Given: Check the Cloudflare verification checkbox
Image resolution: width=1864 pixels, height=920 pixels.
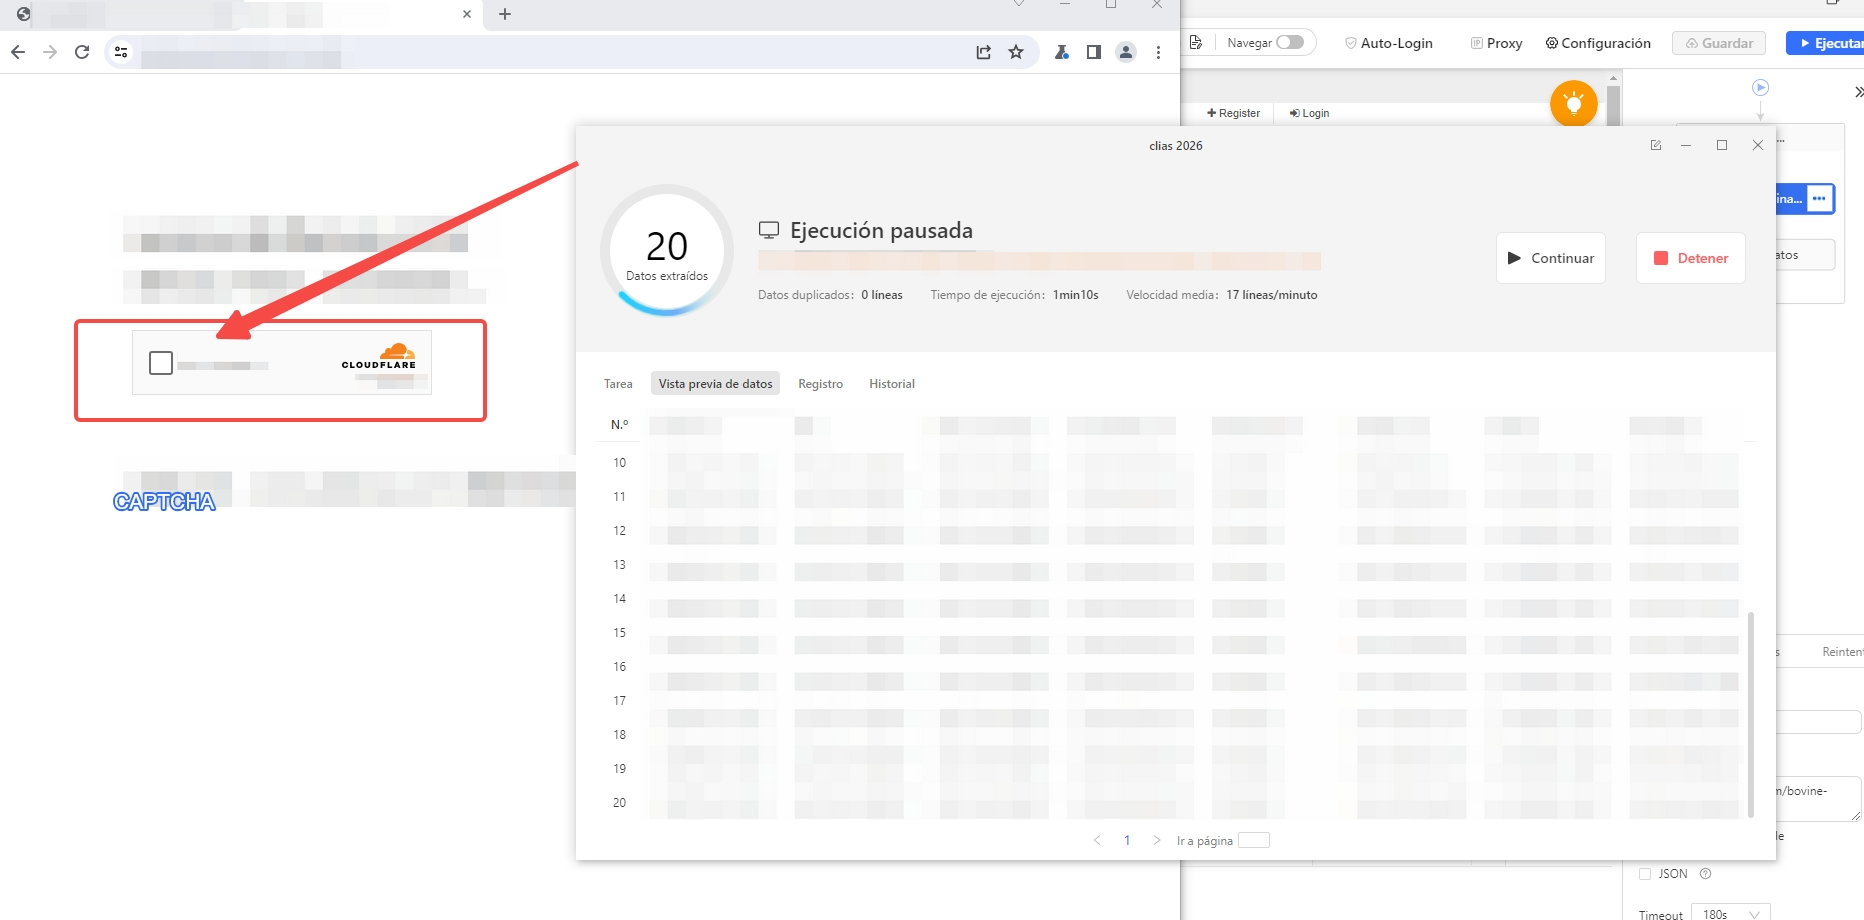Looking at the screenshot, I should click(161, 363).
